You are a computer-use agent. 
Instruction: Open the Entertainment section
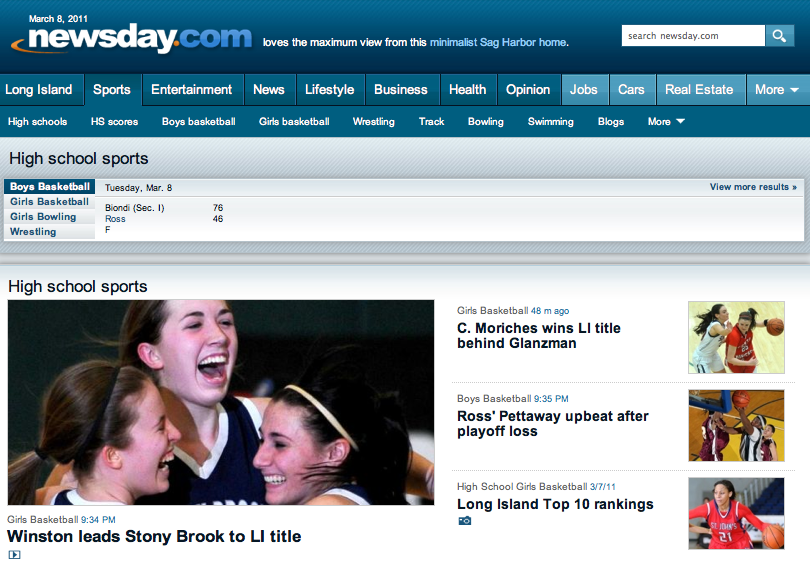[x=191, y=89]
